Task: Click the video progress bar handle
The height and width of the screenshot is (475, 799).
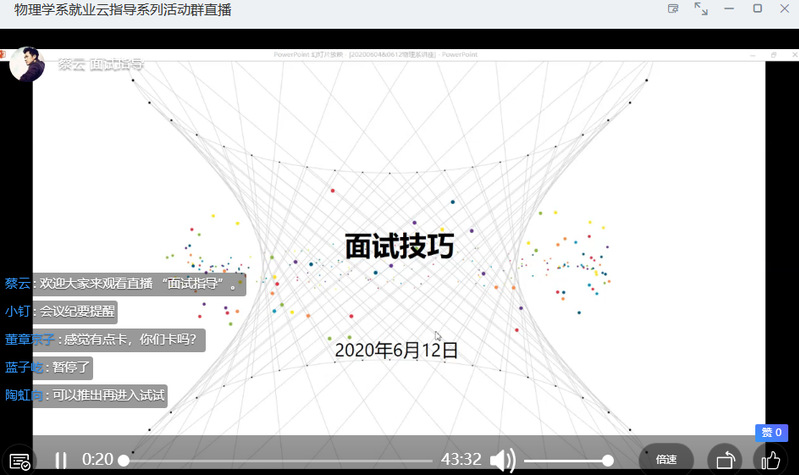Action: [x=124, y=460]
